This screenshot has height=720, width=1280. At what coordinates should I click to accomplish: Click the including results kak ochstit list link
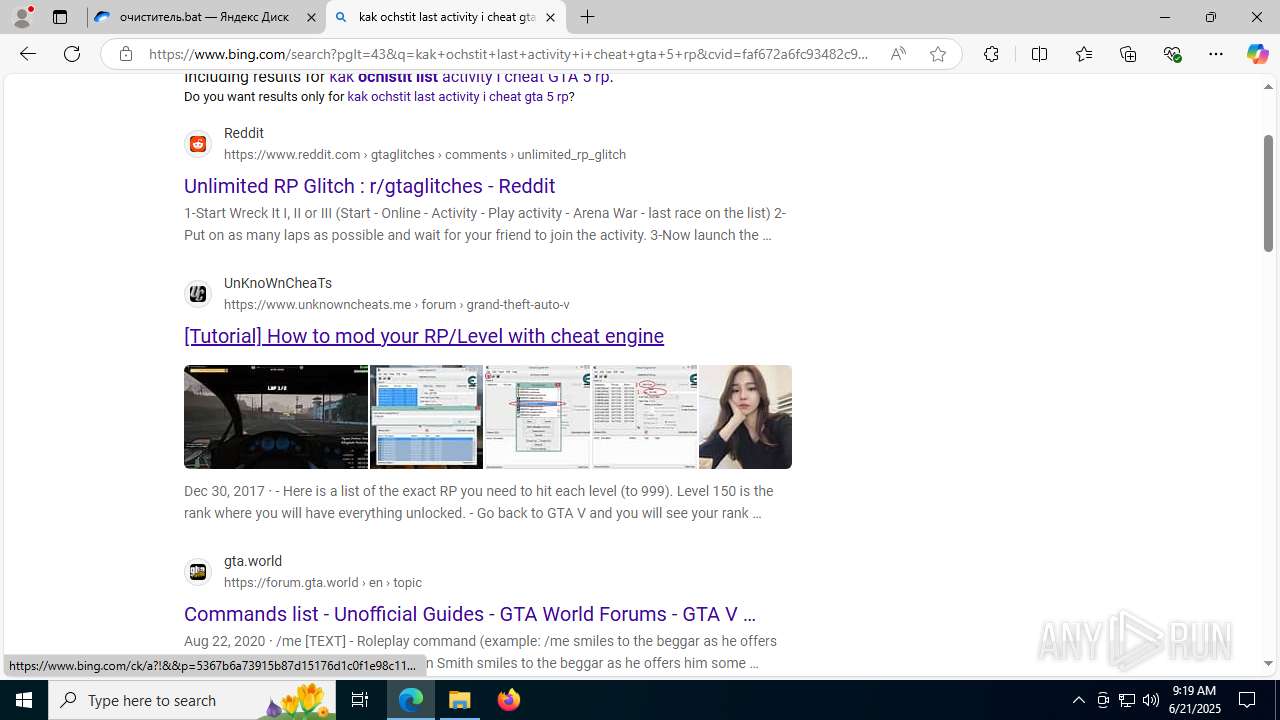[x=469, y=77]
